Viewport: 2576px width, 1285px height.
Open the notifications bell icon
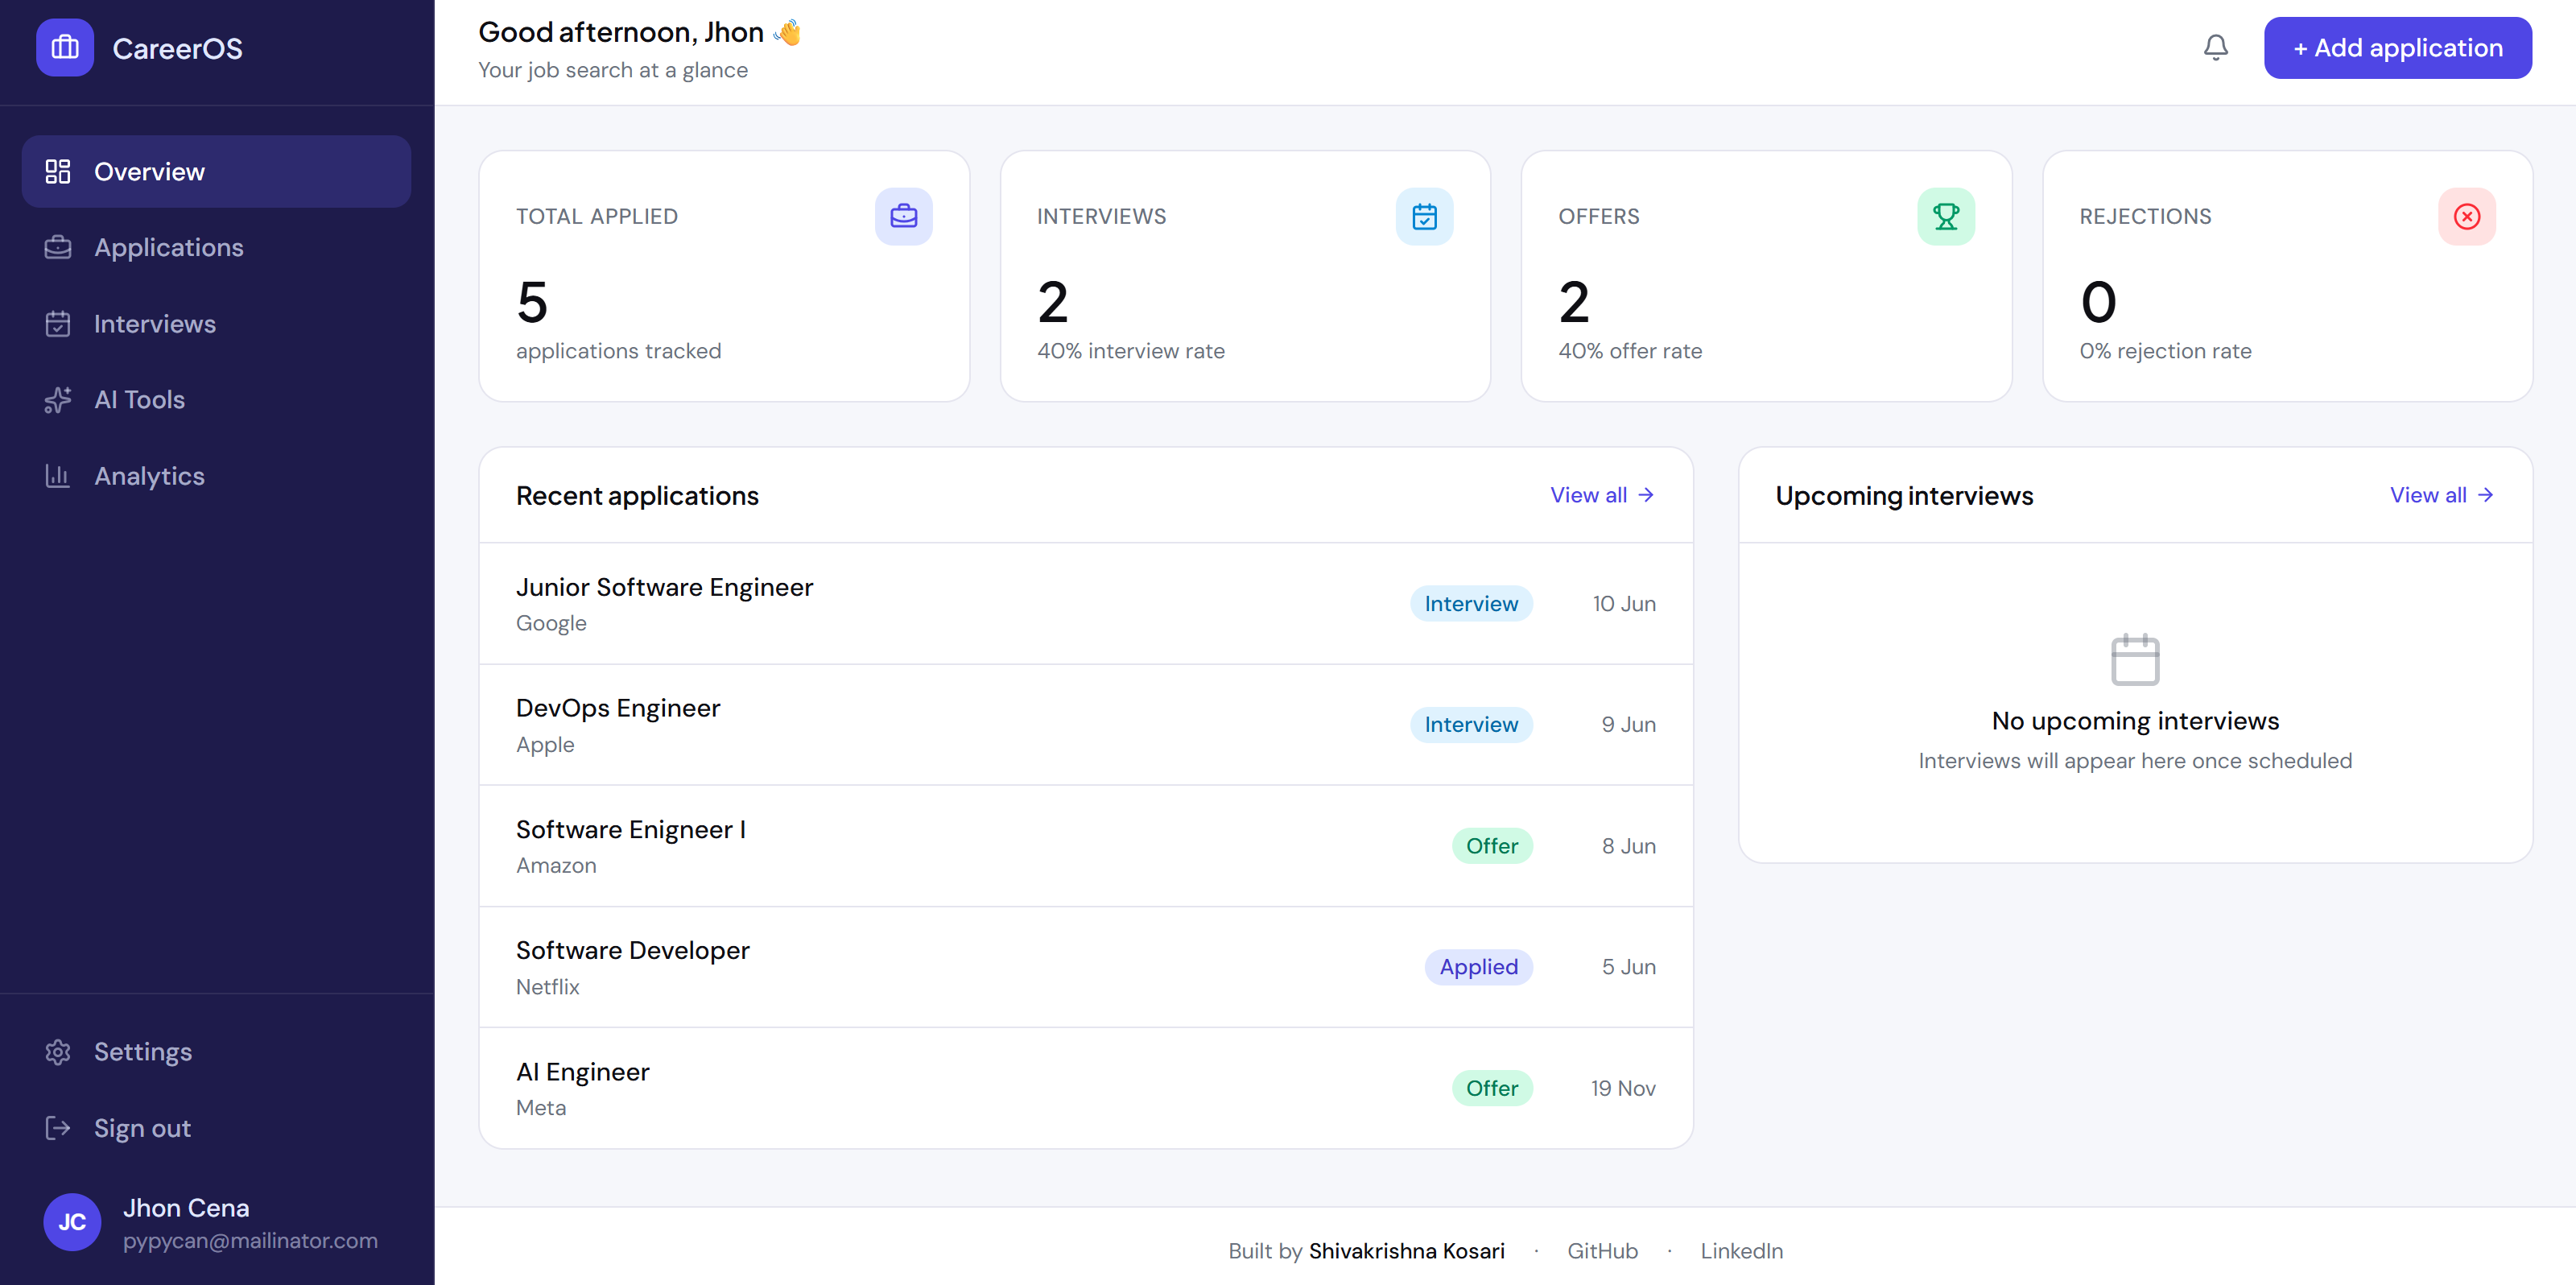pyautogui.click(x=2215, y=47)
